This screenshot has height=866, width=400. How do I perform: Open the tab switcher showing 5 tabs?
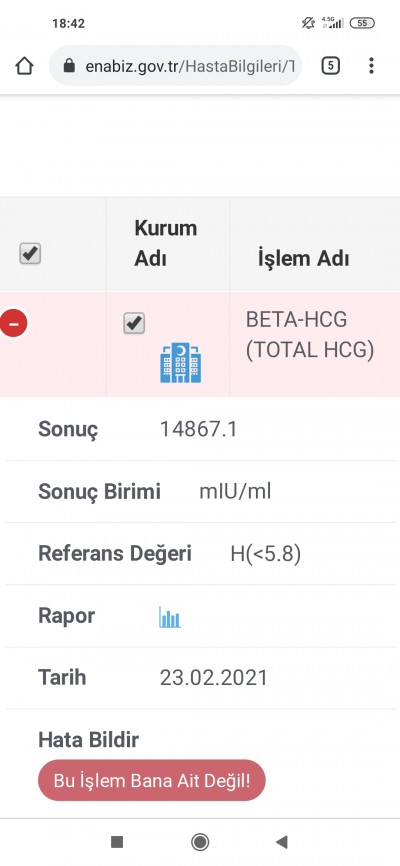click(x=330, y=66)
